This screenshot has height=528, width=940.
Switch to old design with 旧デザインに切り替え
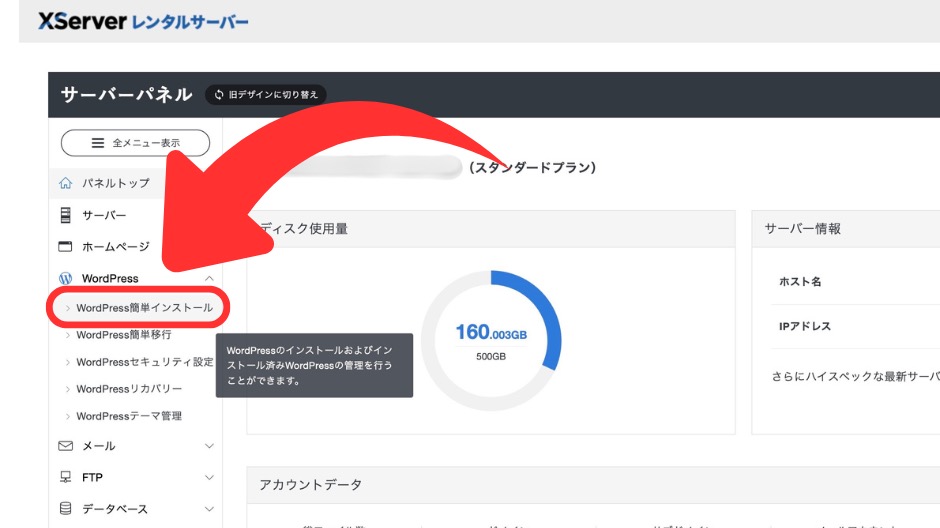(266, 95)
